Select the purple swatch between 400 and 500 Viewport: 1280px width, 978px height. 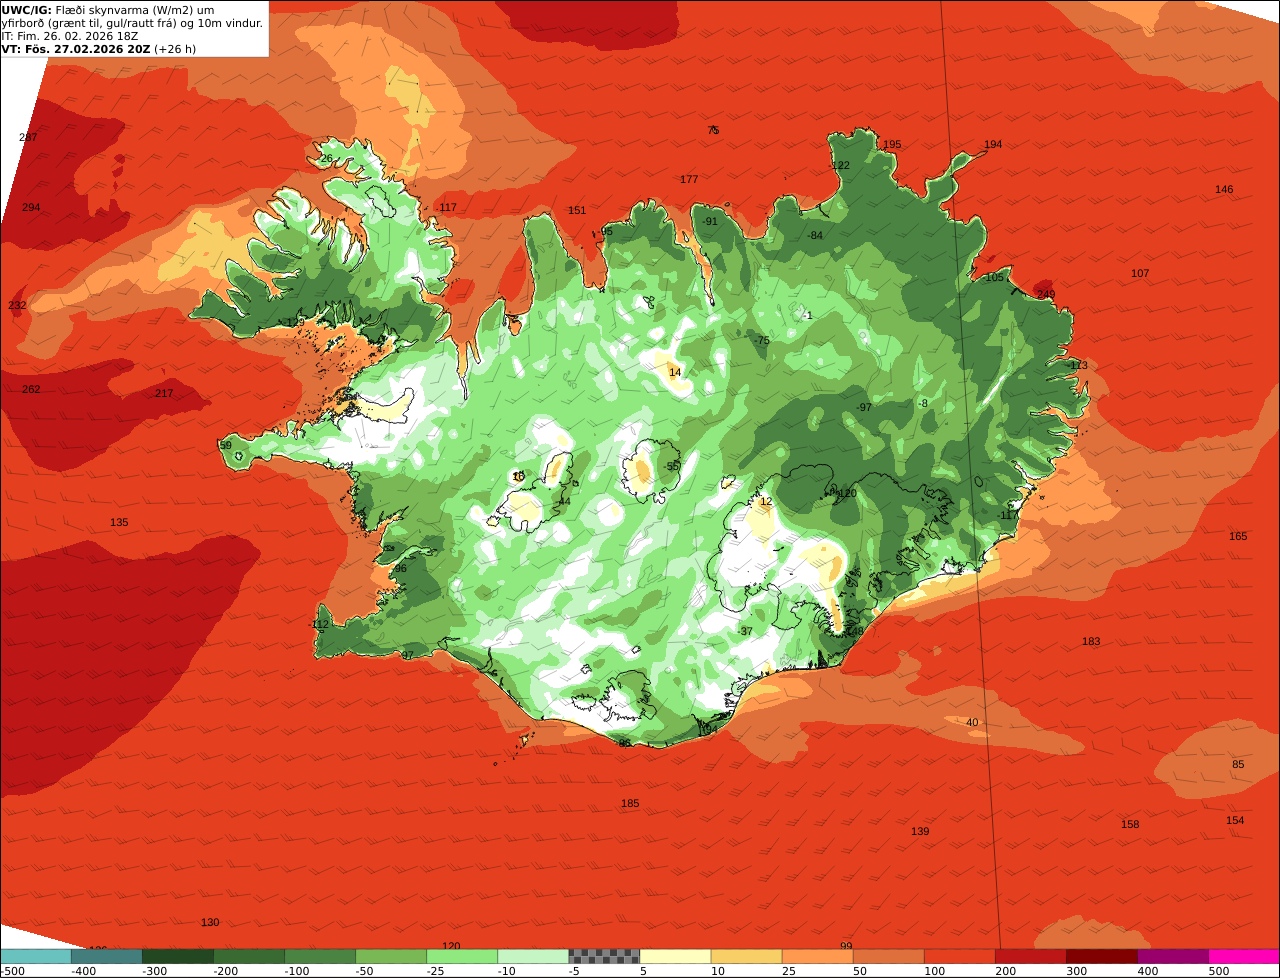tap(1172, 956)
